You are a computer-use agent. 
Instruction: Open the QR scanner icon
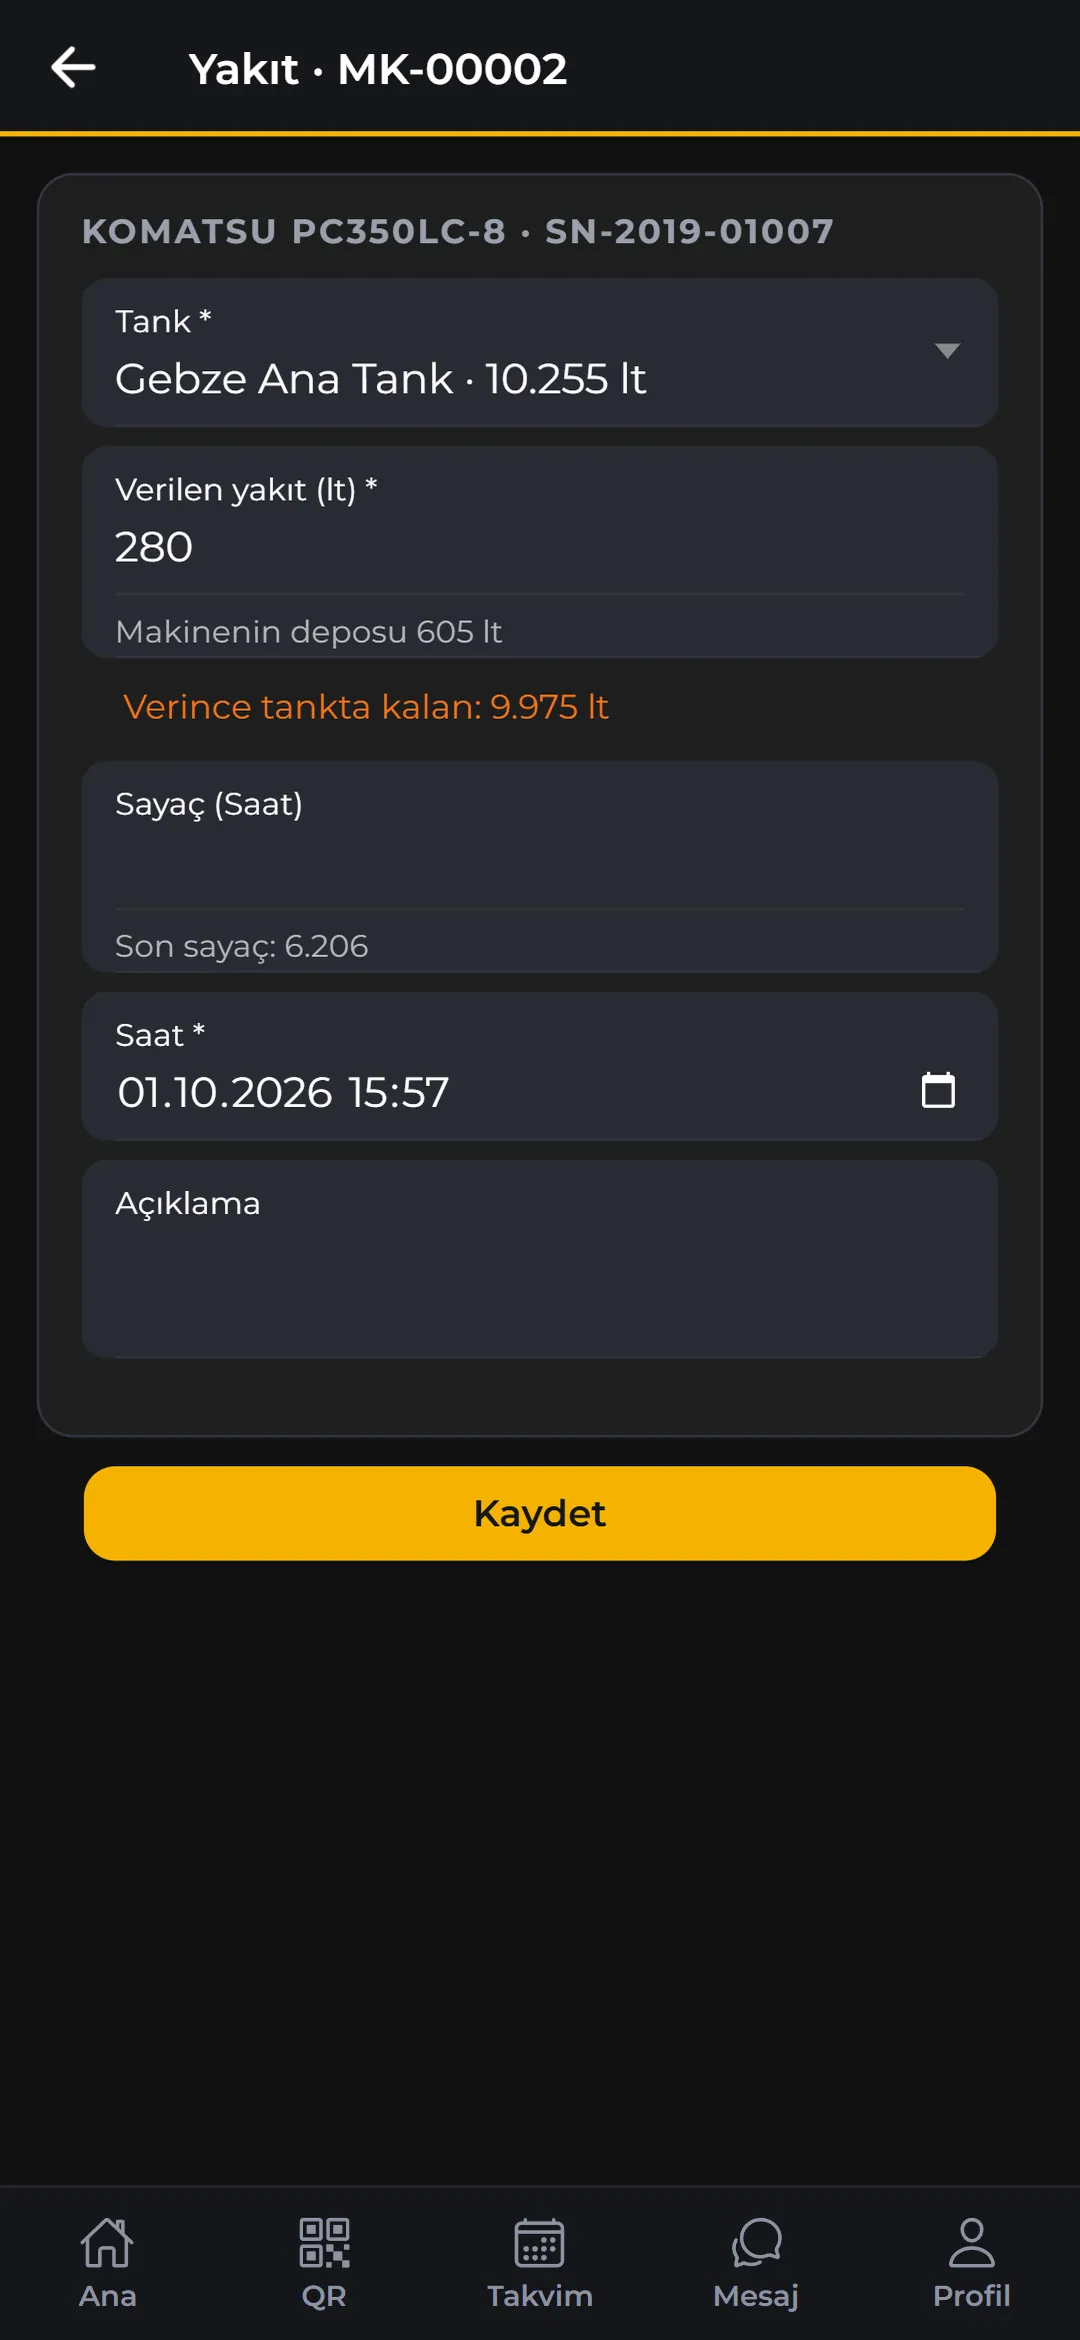click(x=324, y=2242)
